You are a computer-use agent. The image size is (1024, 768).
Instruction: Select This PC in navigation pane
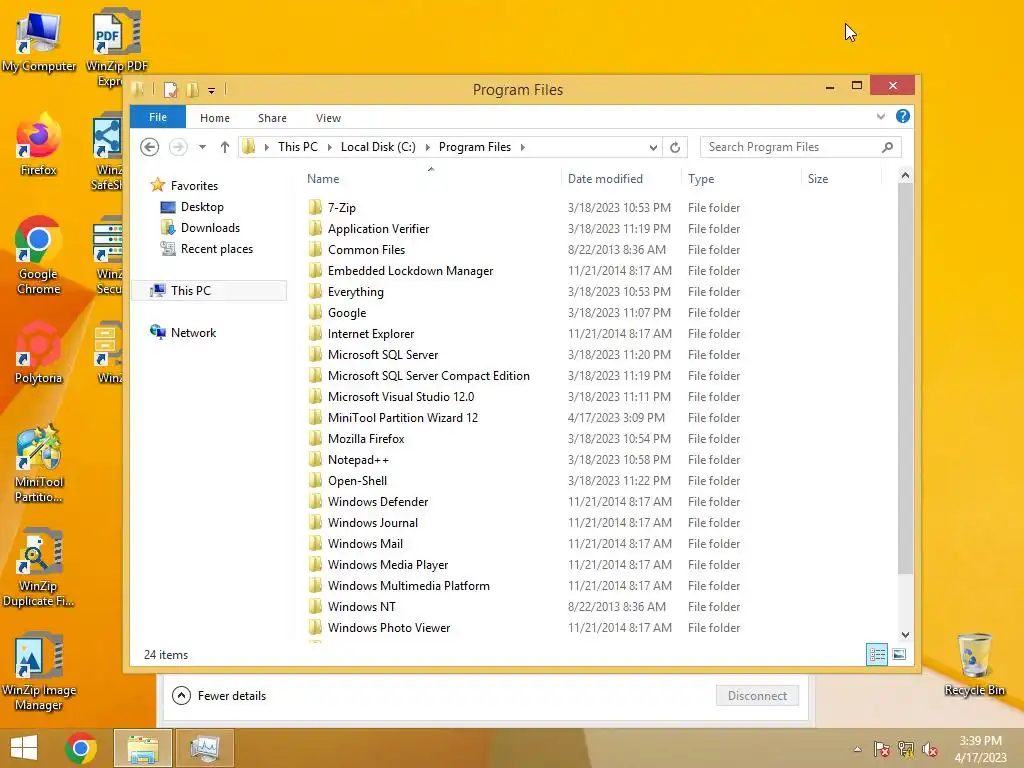[209, 291]
